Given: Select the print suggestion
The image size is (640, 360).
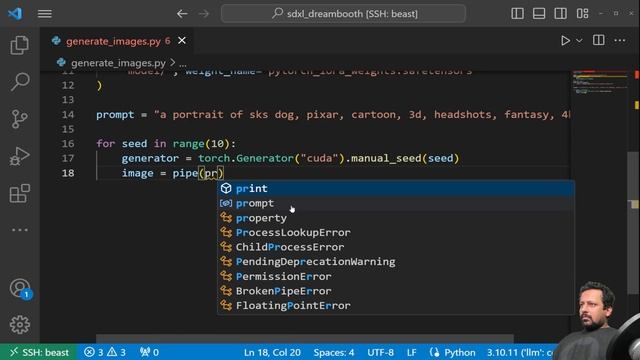Looking at the screenshot, I should point(396,189).
